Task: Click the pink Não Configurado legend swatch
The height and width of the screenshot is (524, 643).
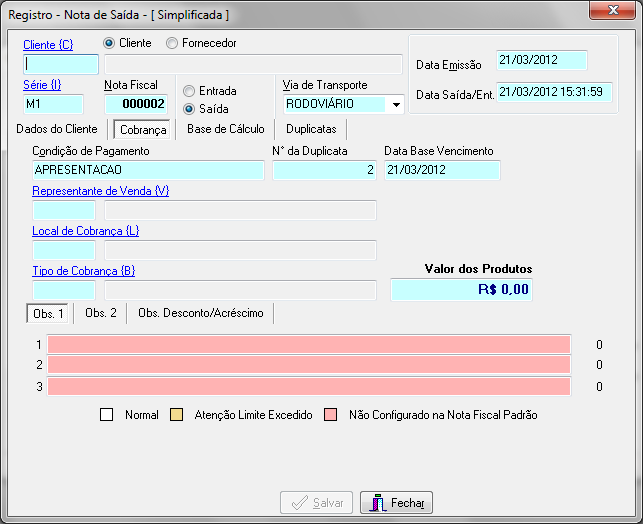Action: tap(331, 415)
